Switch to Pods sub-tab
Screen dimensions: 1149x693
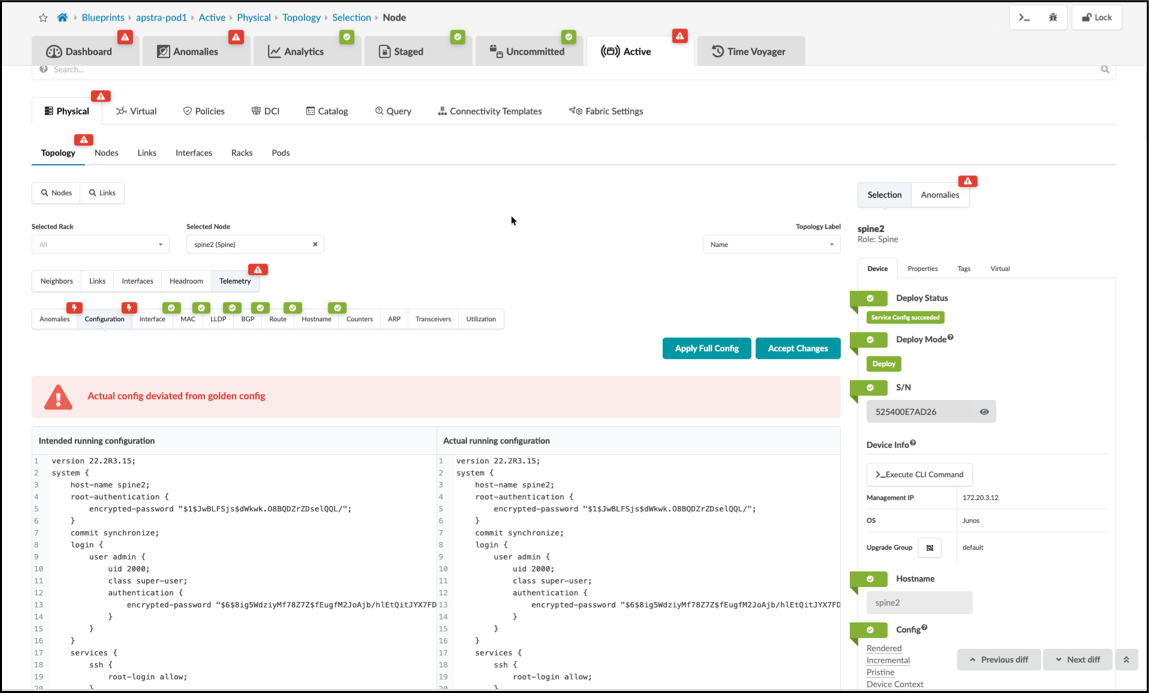[281, 153]
